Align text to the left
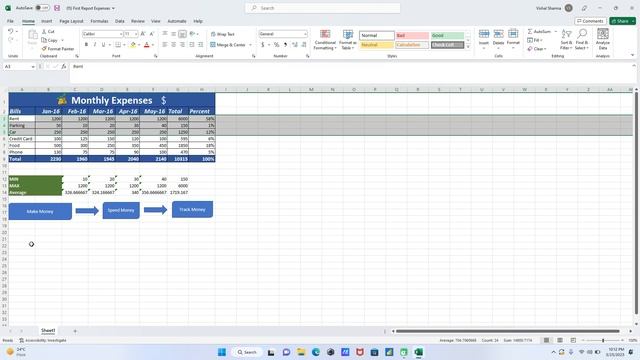The width and height of the screenshot is (640, 360). pos(165,44)
